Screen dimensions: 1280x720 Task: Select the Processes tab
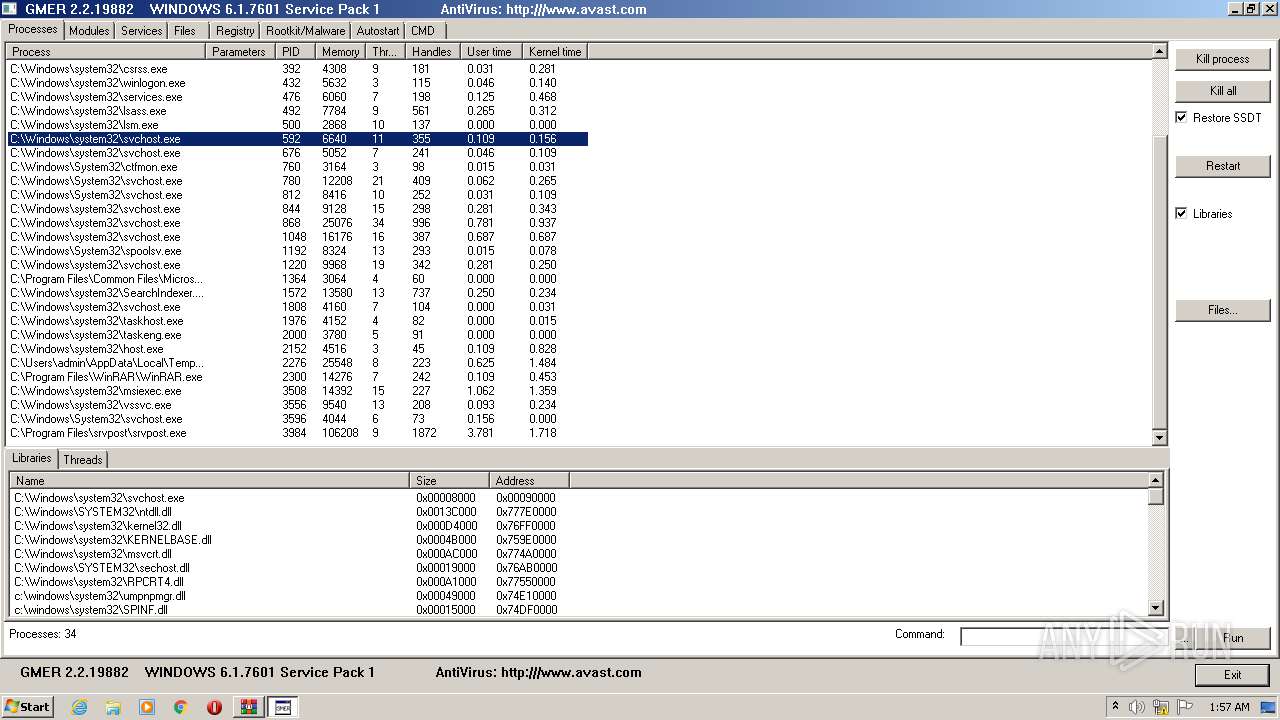(33, 29)
